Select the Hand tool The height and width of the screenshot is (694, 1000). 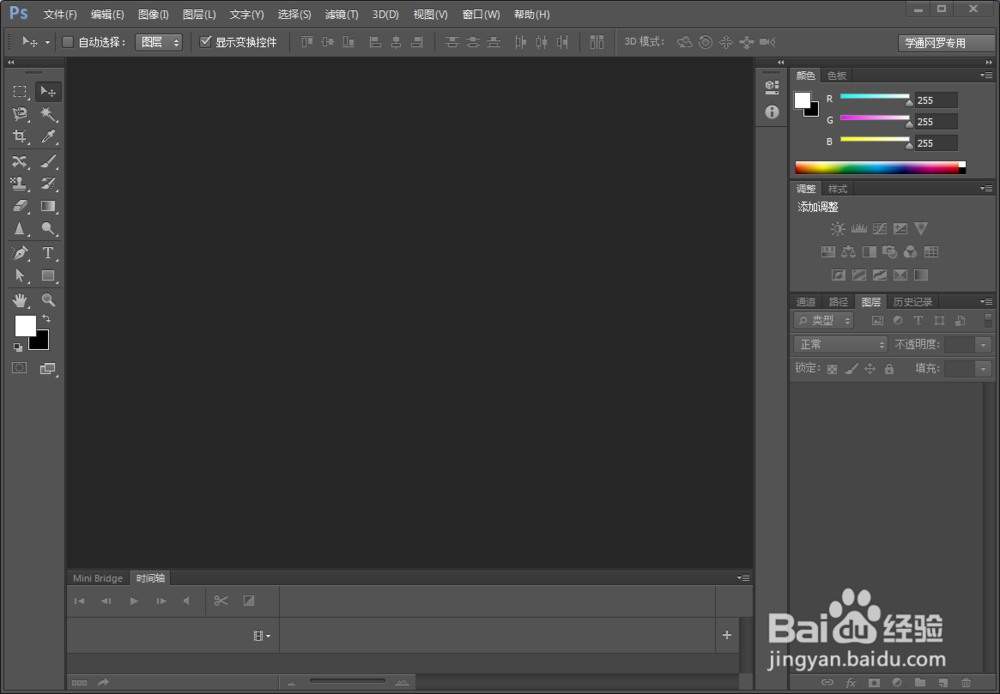click(x=20, y=300)
